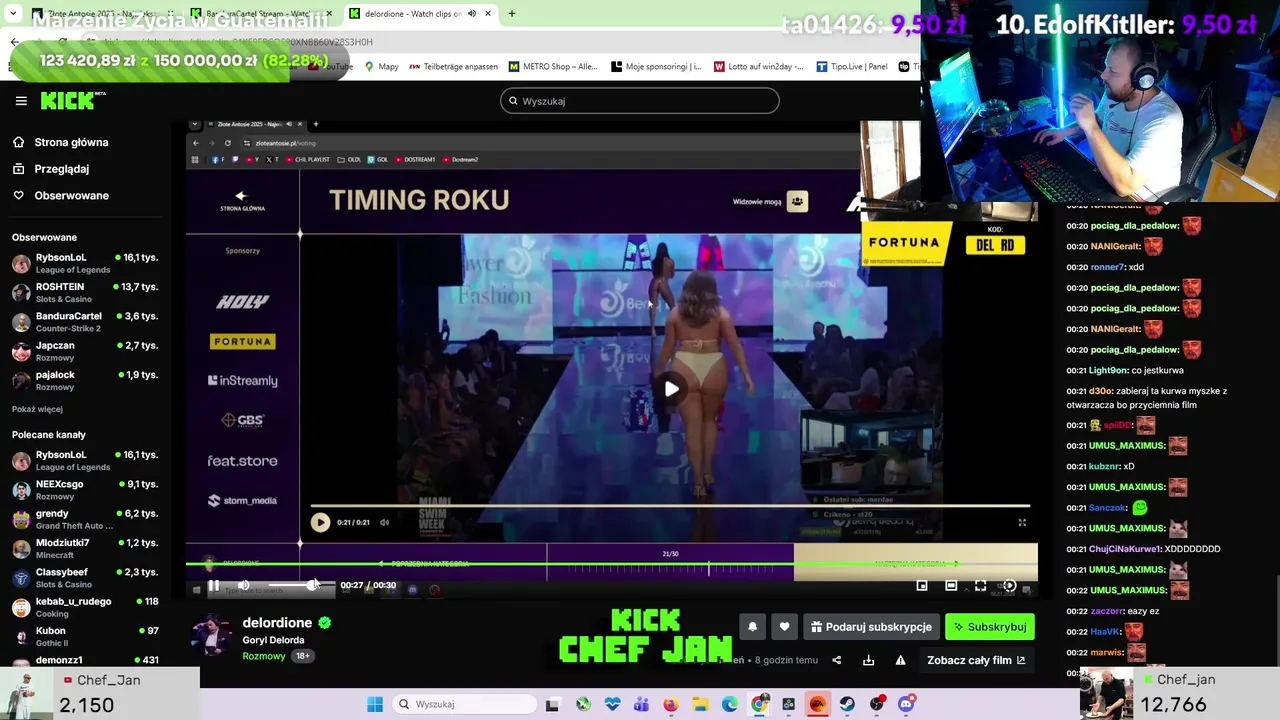Expand the embedded inner video fullscreen
This screenshot has height=720, width=1280.
click(1022, 522)
